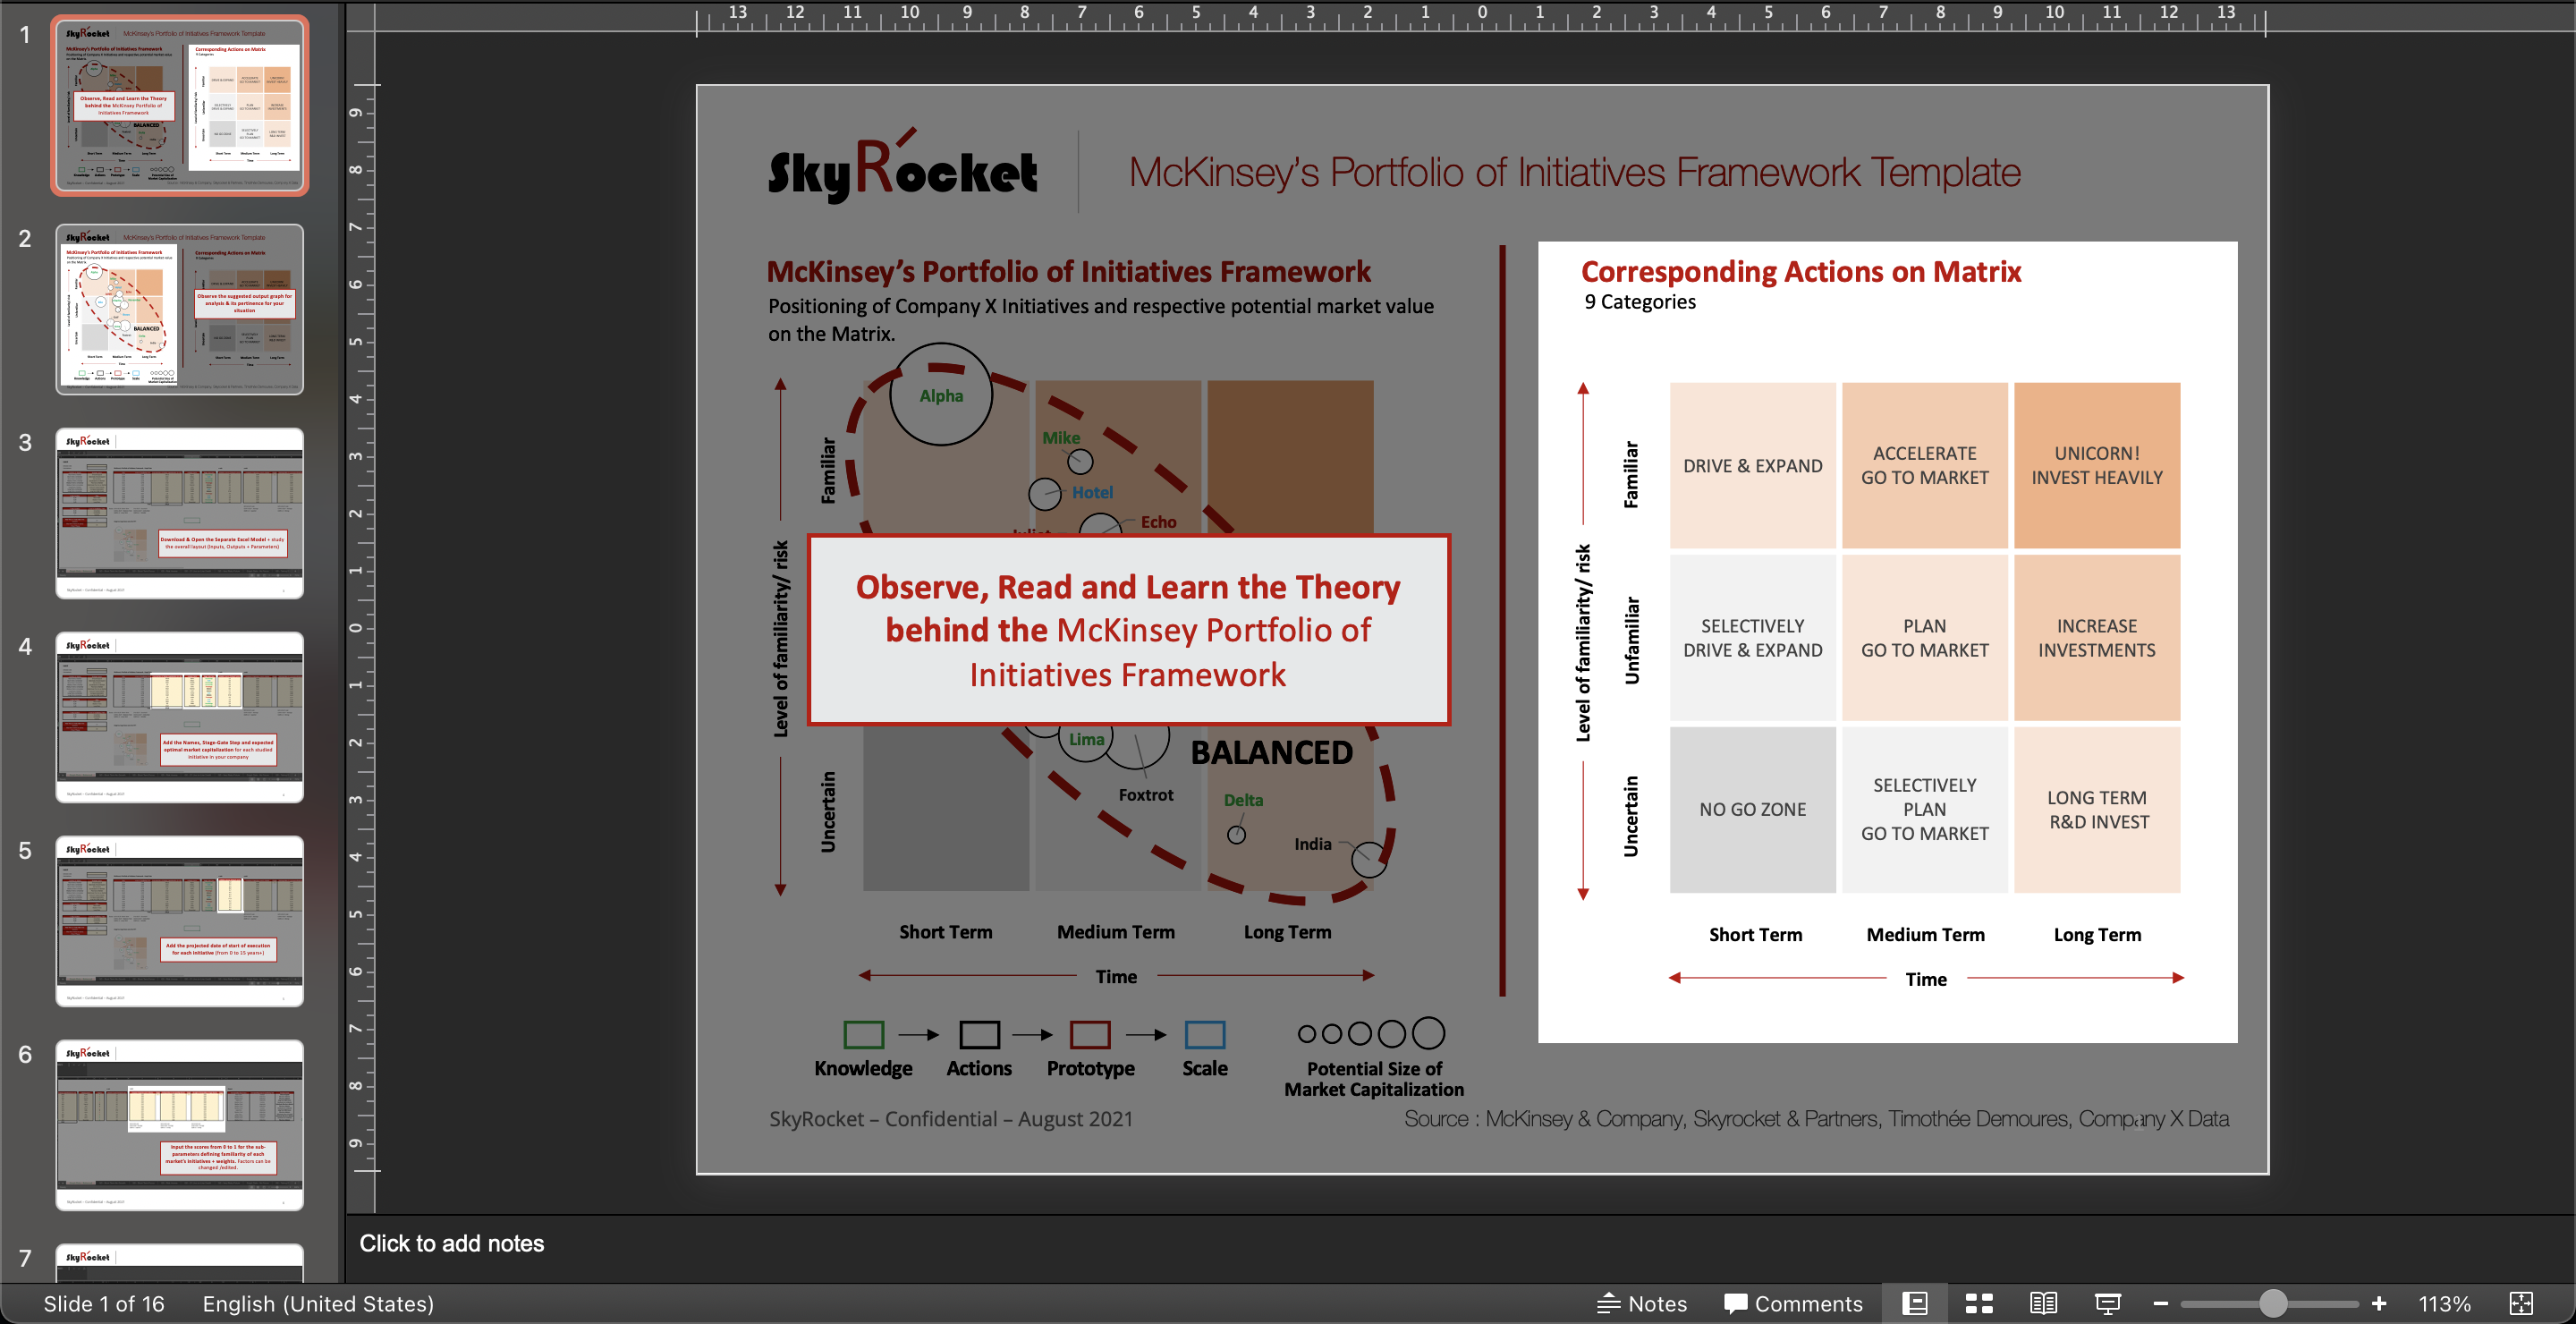
Task: Click the right matrix 'Medium Term' label
Action: pos(1925,935)
